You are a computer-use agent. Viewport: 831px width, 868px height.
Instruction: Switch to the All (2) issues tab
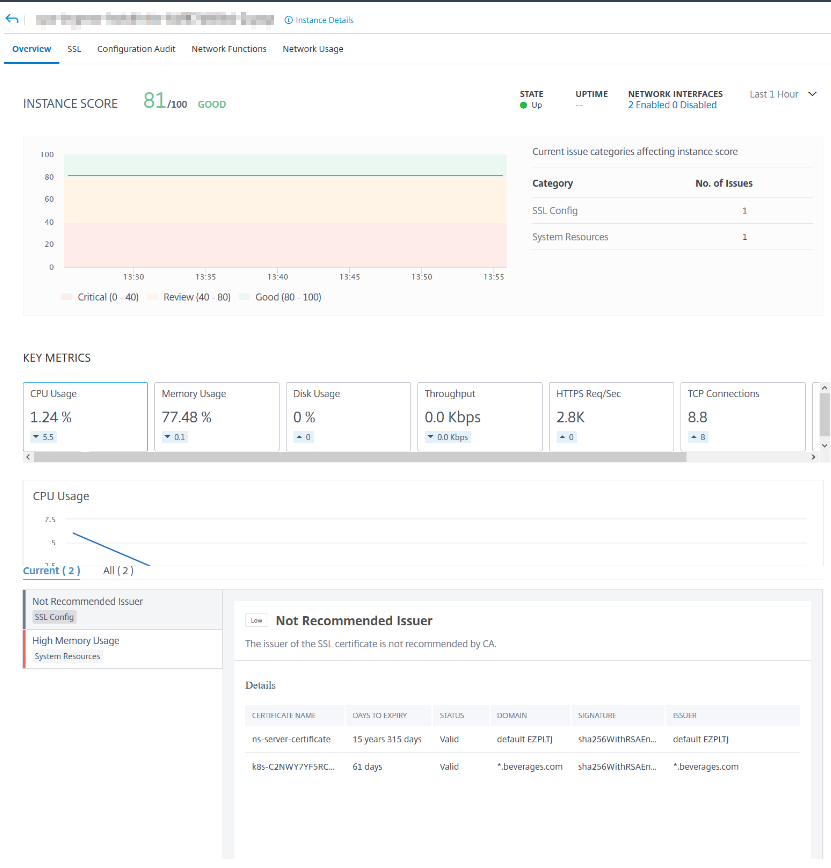click(118, 571)
